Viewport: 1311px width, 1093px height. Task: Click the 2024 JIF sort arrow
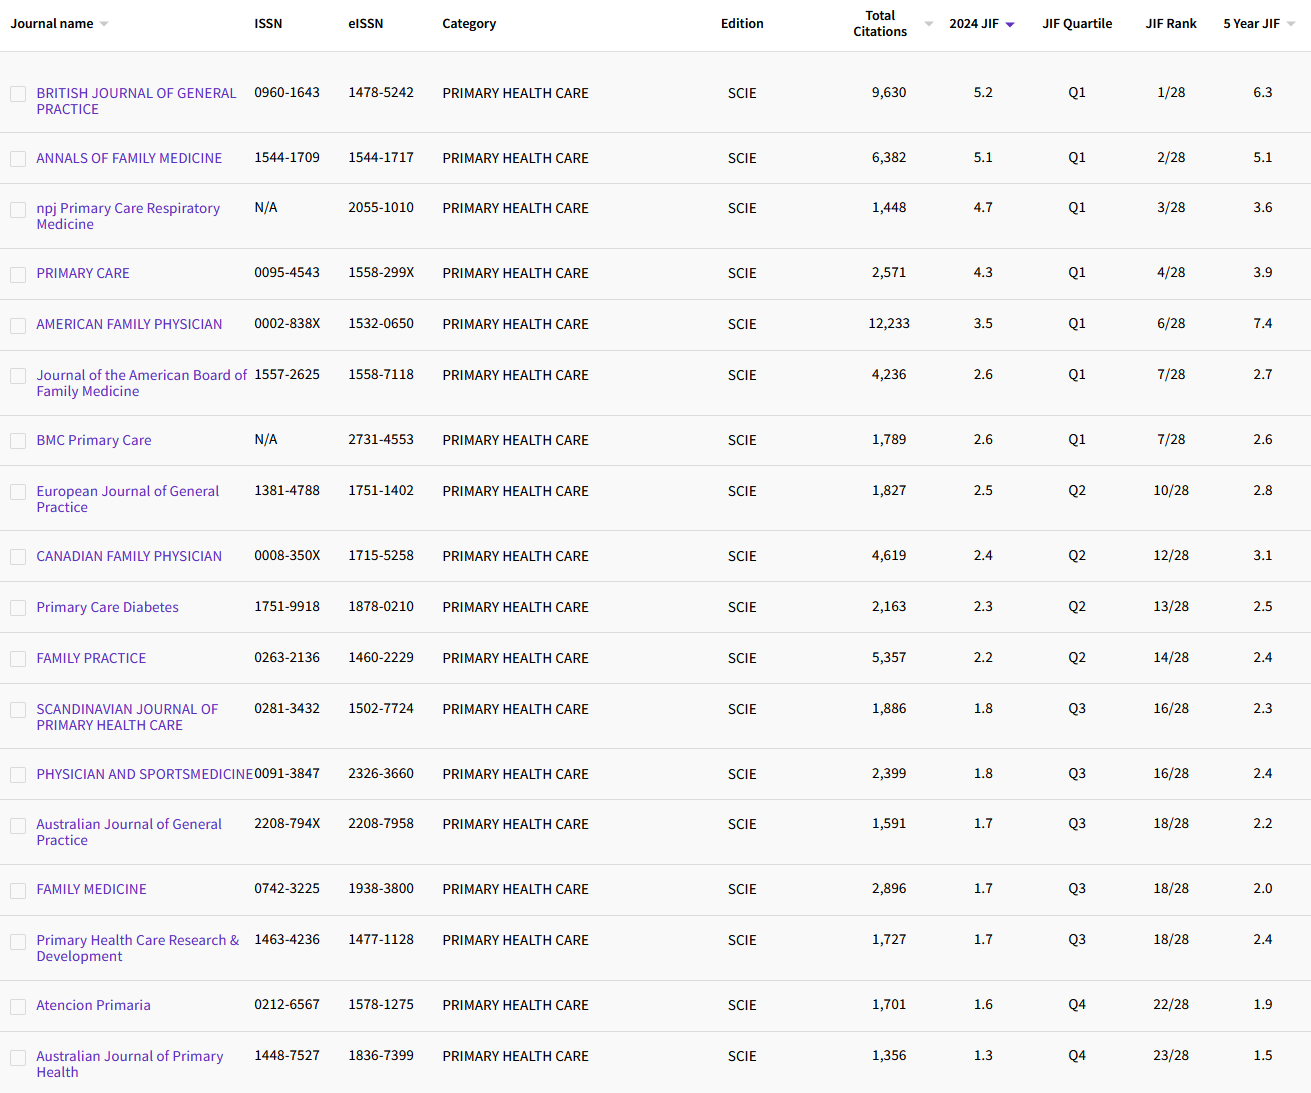point(1009,23)
